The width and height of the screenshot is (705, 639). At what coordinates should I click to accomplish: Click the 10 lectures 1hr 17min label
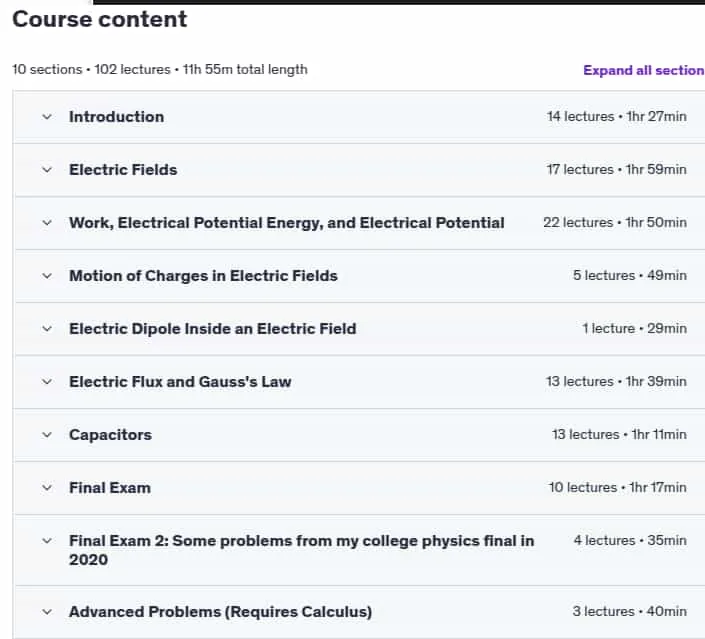click(617, 487)
